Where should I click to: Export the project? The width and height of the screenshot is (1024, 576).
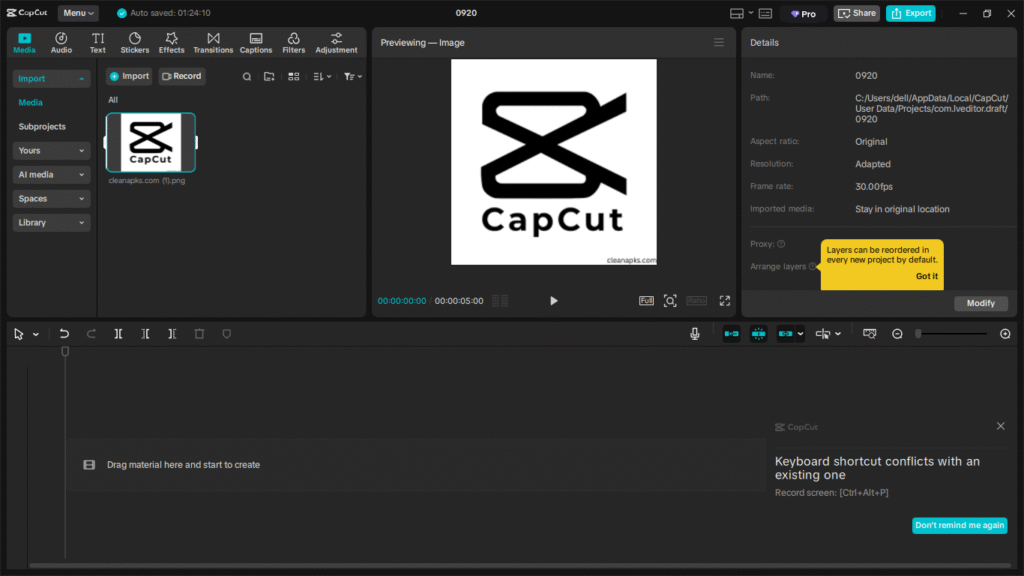(x=911, y=14)
